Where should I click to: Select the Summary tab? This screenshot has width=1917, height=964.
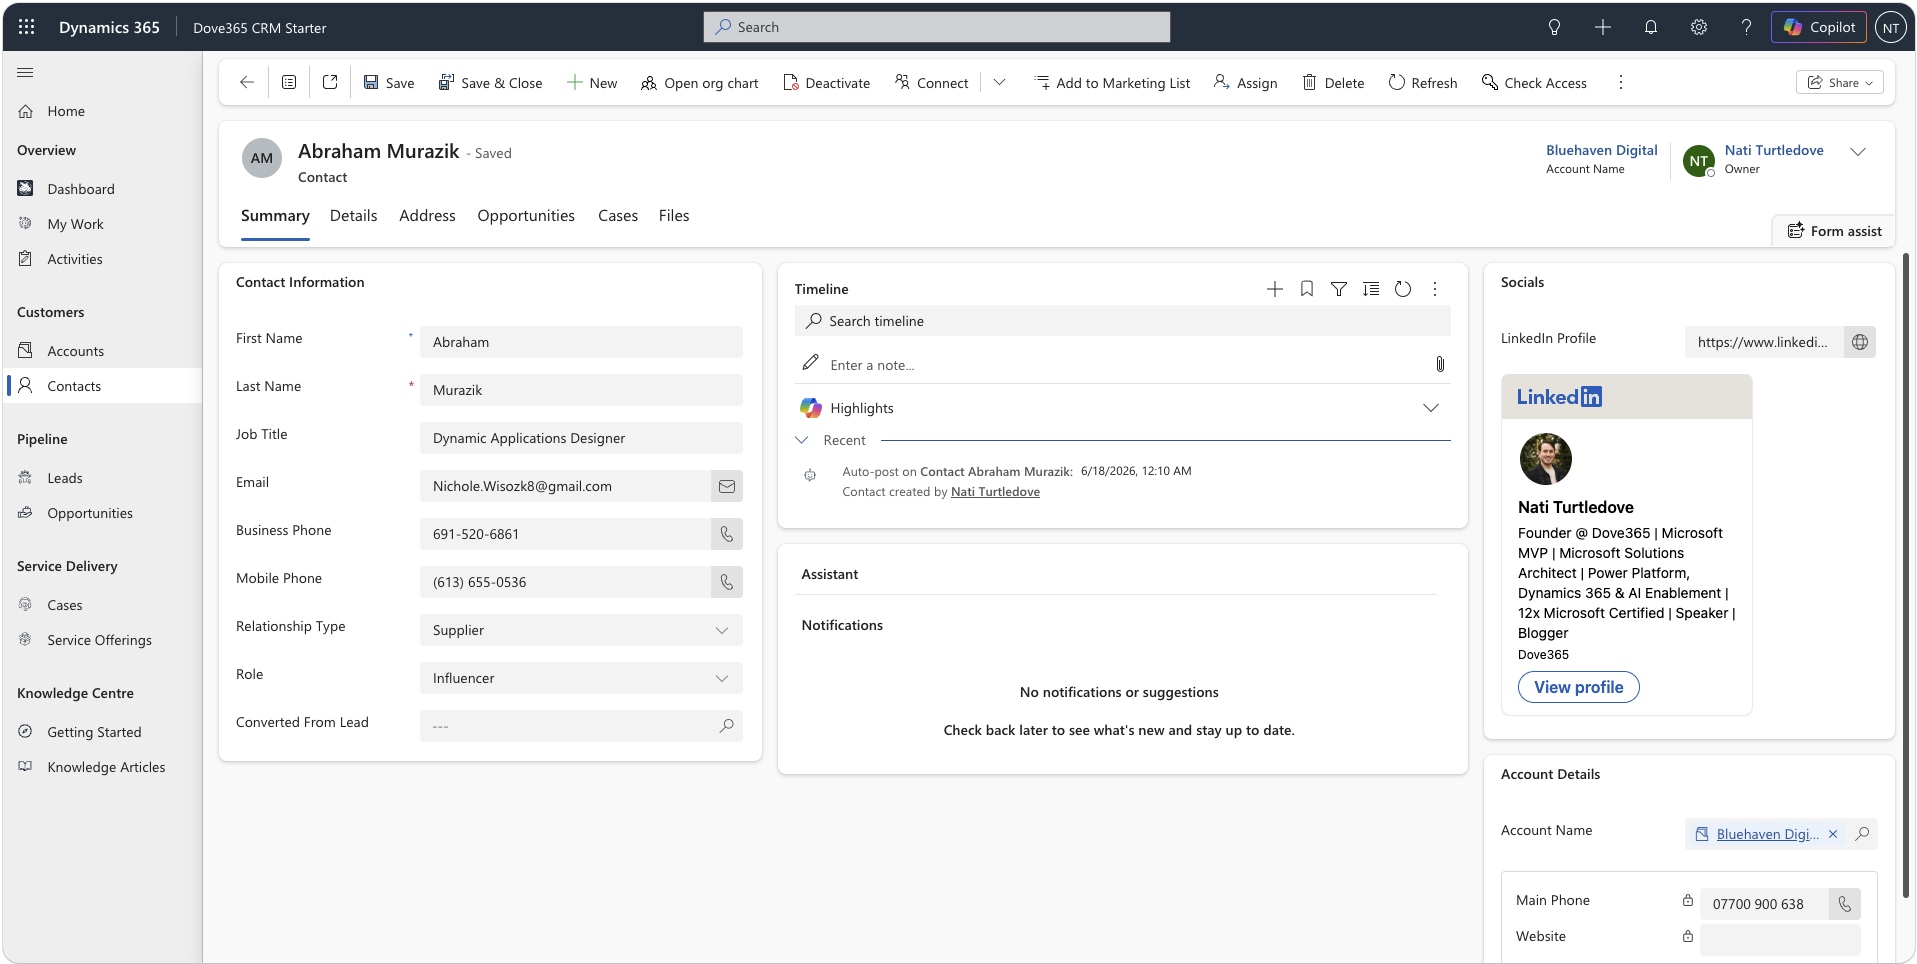click(275, 216)
